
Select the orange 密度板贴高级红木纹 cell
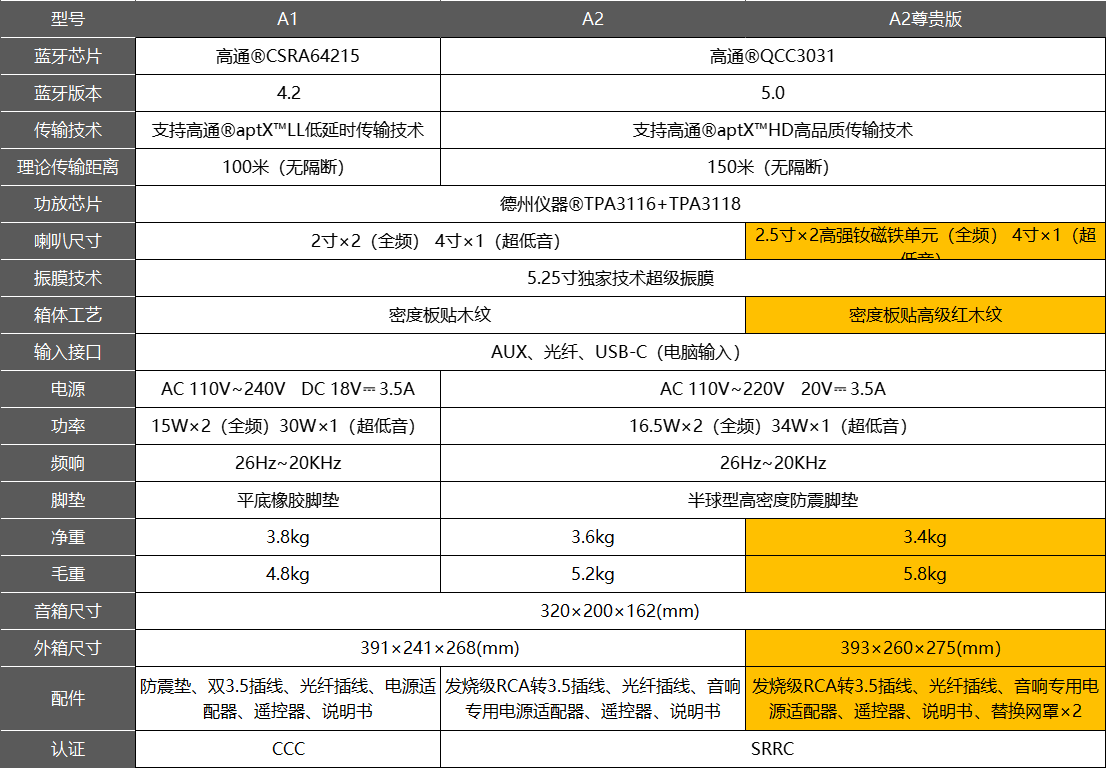926,315
